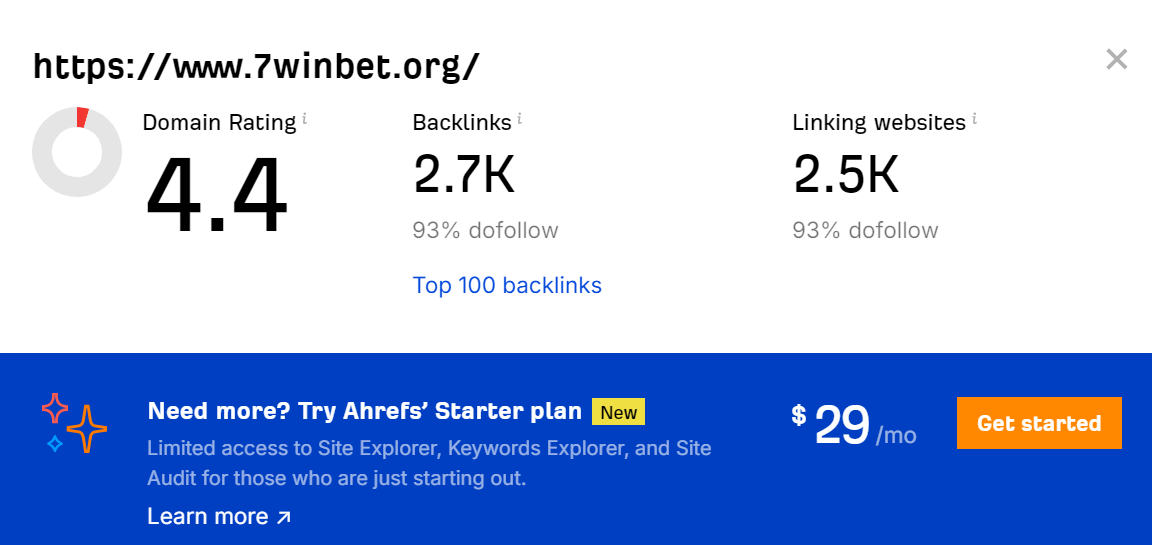Viewport: 1152px width, 545px height.
Task: Click 93% dofollow under Linking websites
Action: pos(865,231)
